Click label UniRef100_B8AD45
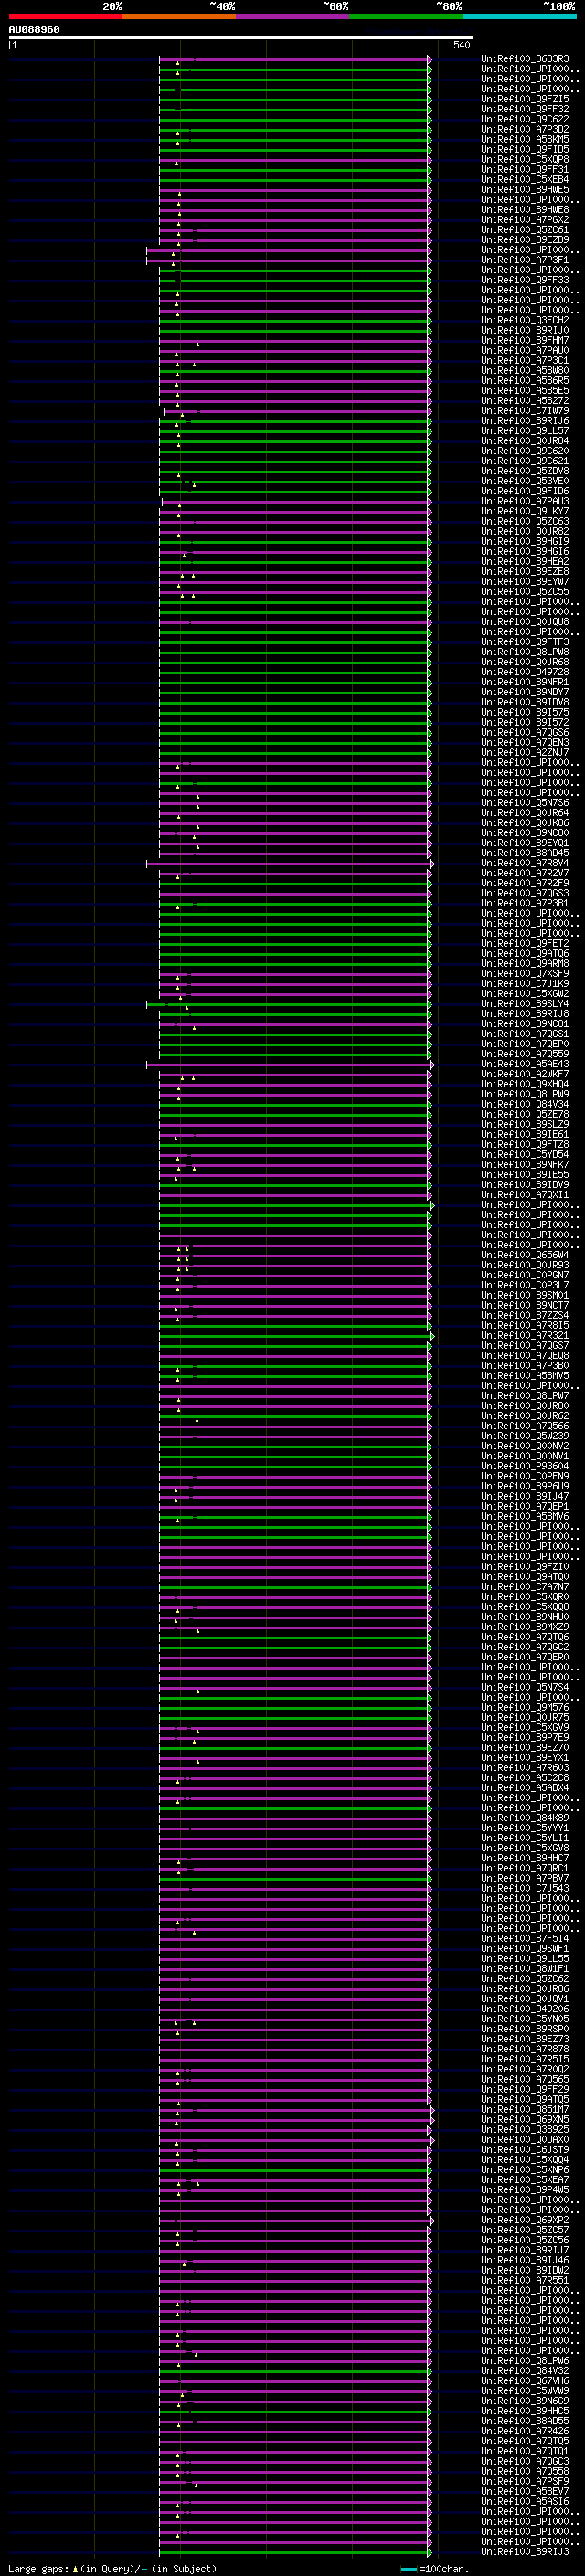Viewport: 585px width, 2576px height. tap(525, 853)
